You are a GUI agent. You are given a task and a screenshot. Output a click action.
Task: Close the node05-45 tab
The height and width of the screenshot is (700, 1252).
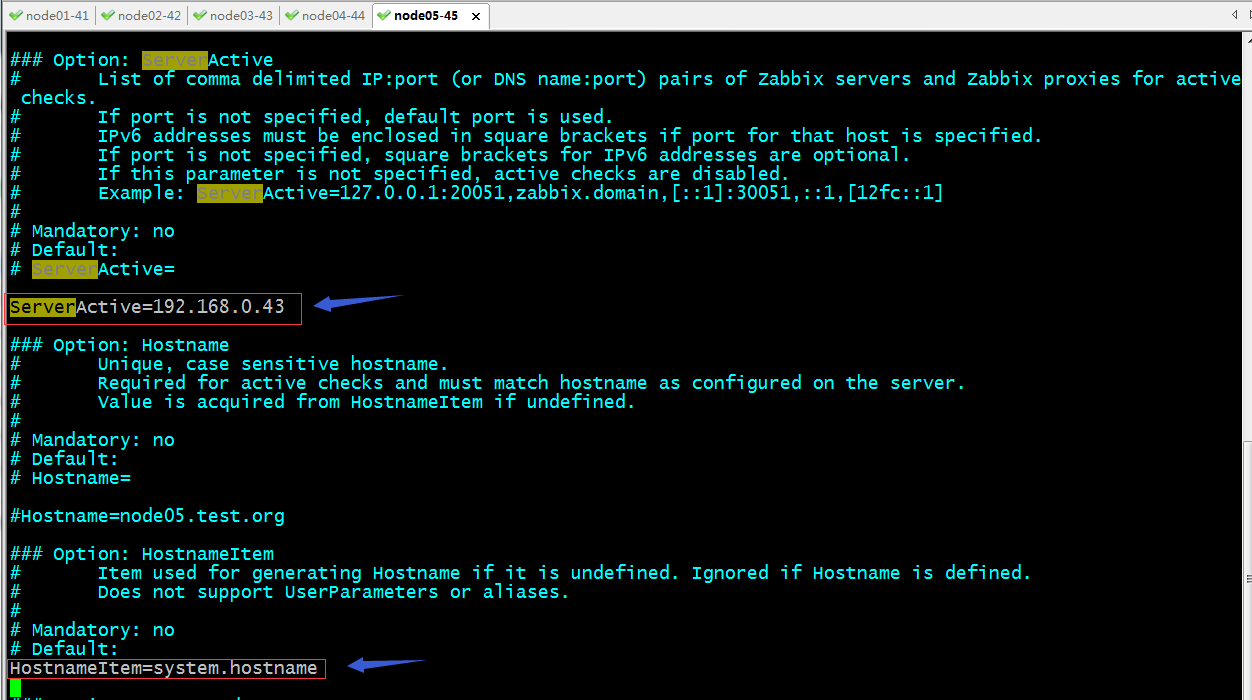(x=476, y=16)
